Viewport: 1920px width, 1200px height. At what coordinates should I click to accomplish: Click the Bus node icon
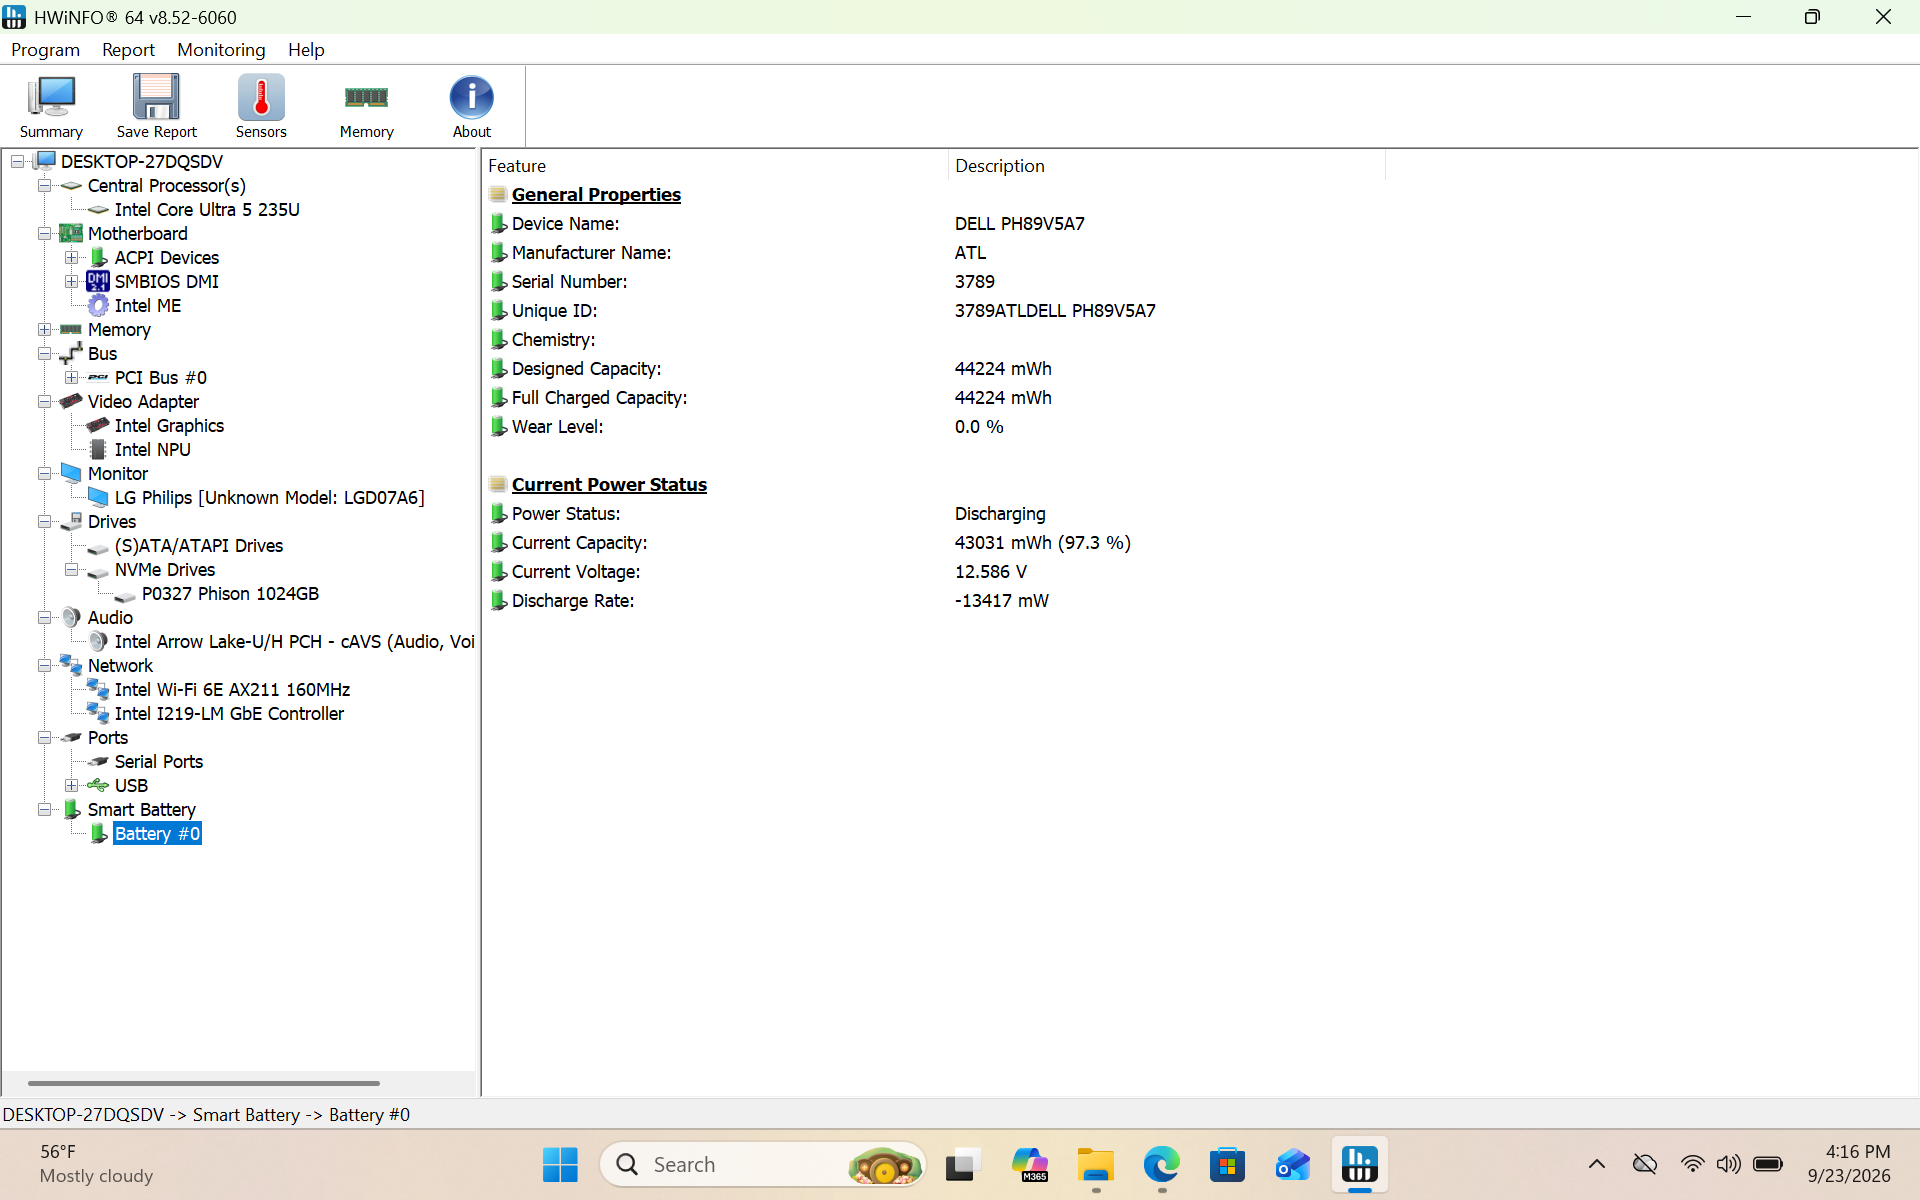click(71, 354)
